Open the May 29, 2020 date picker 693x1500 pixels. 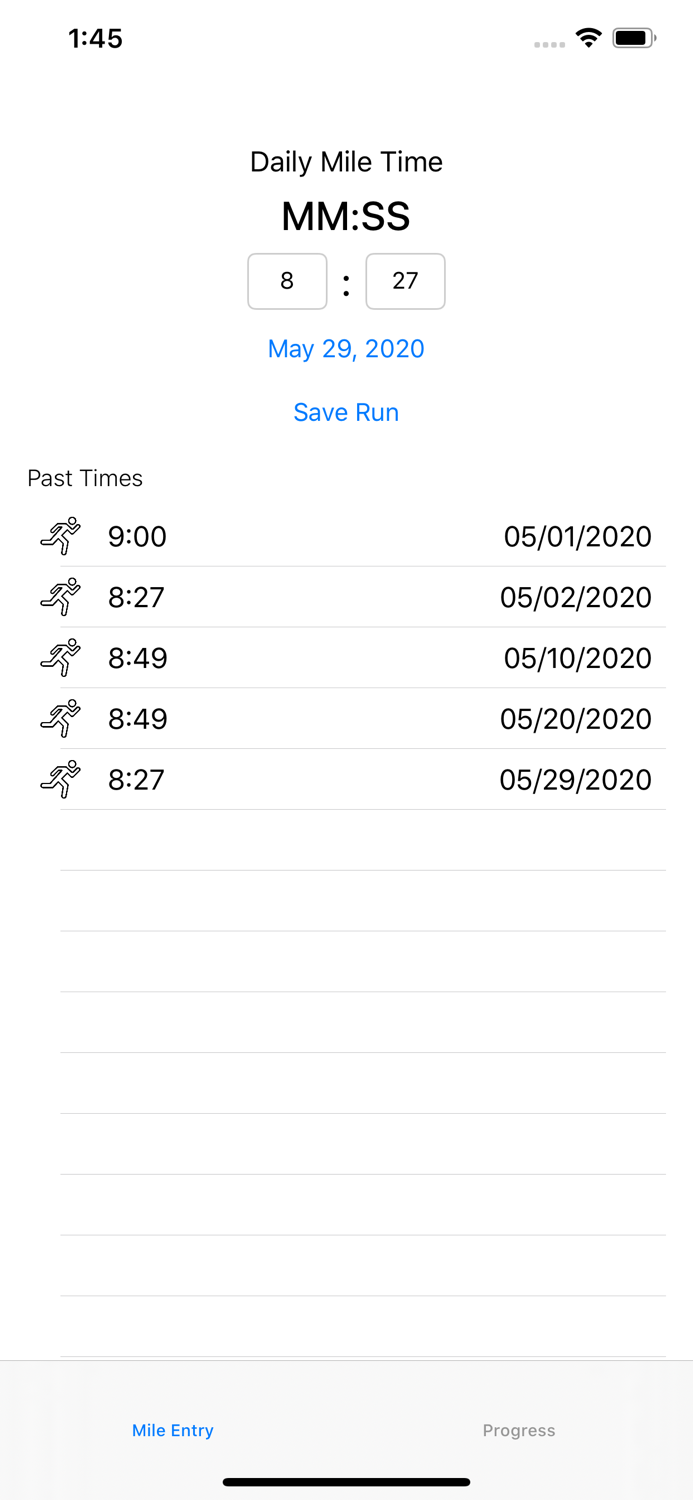click(345, 348)
